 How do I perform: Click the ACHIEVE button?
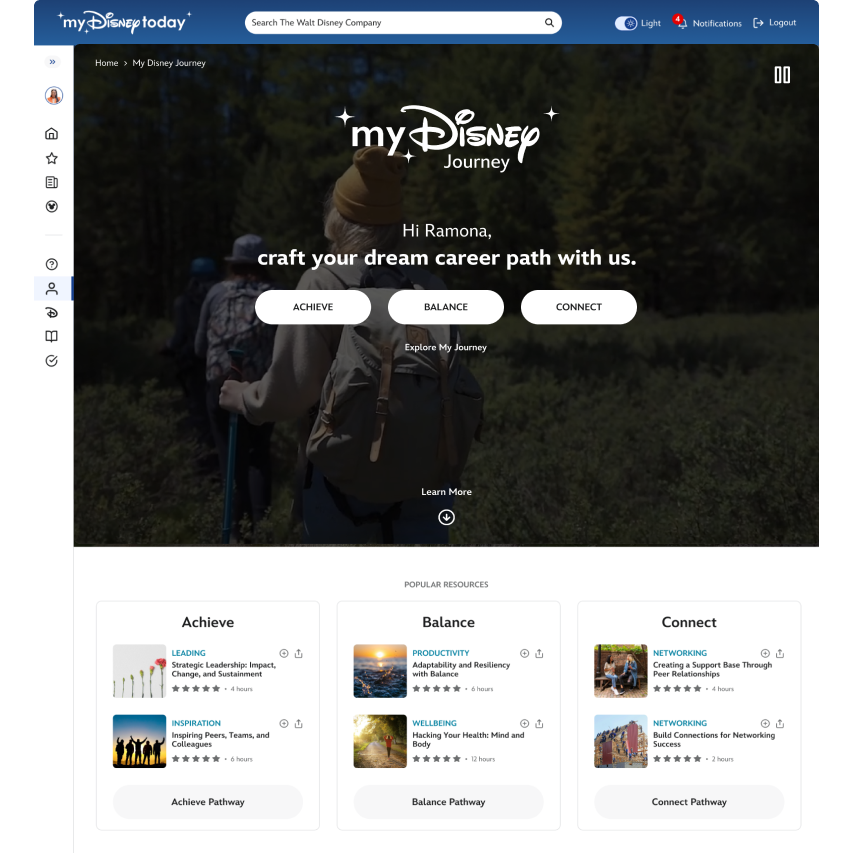313,307
